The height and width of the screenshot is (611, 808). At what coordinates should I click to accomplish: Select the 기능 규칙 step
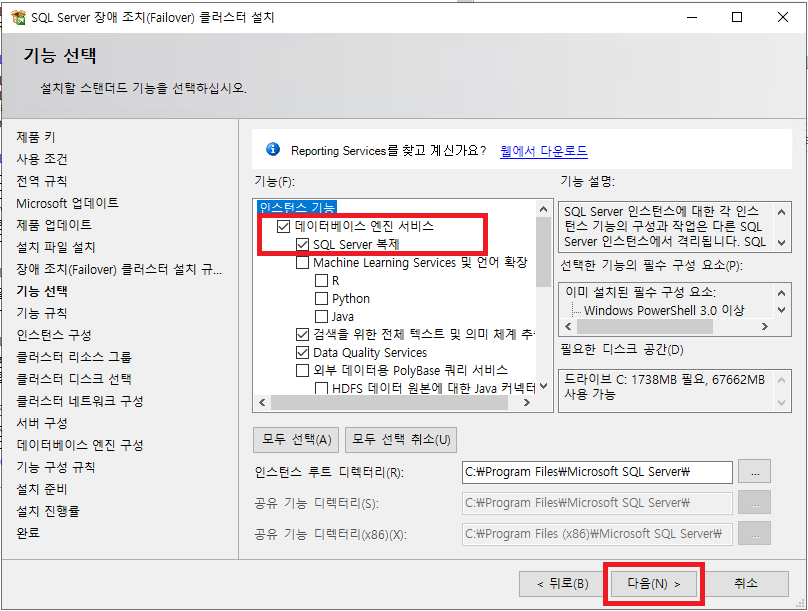coord(42,313)
